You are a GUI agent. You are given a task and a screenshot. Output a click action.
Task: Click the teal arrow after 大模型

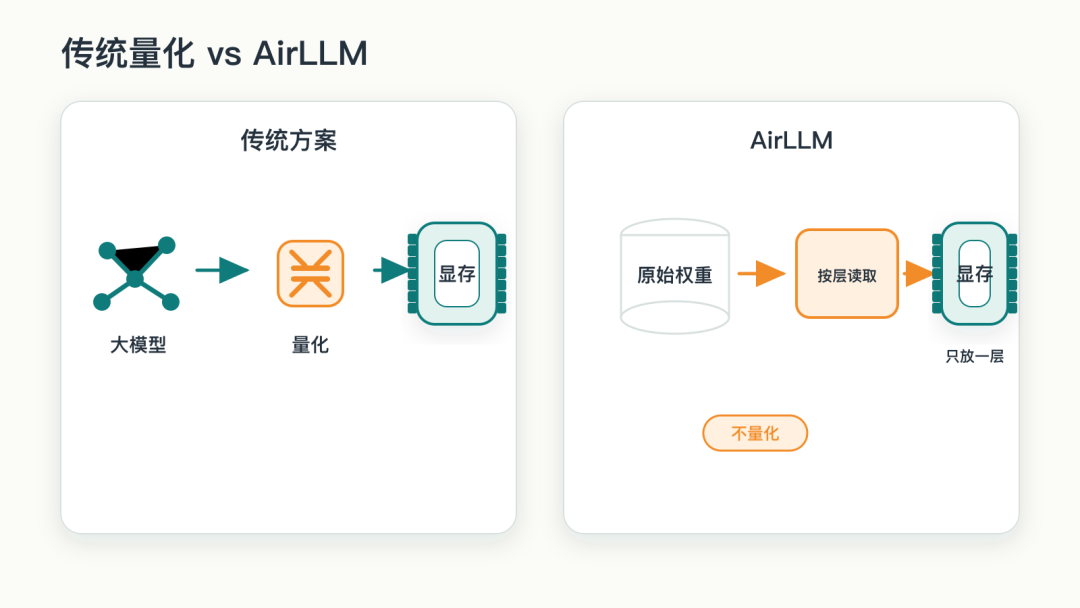coord(222,270)
